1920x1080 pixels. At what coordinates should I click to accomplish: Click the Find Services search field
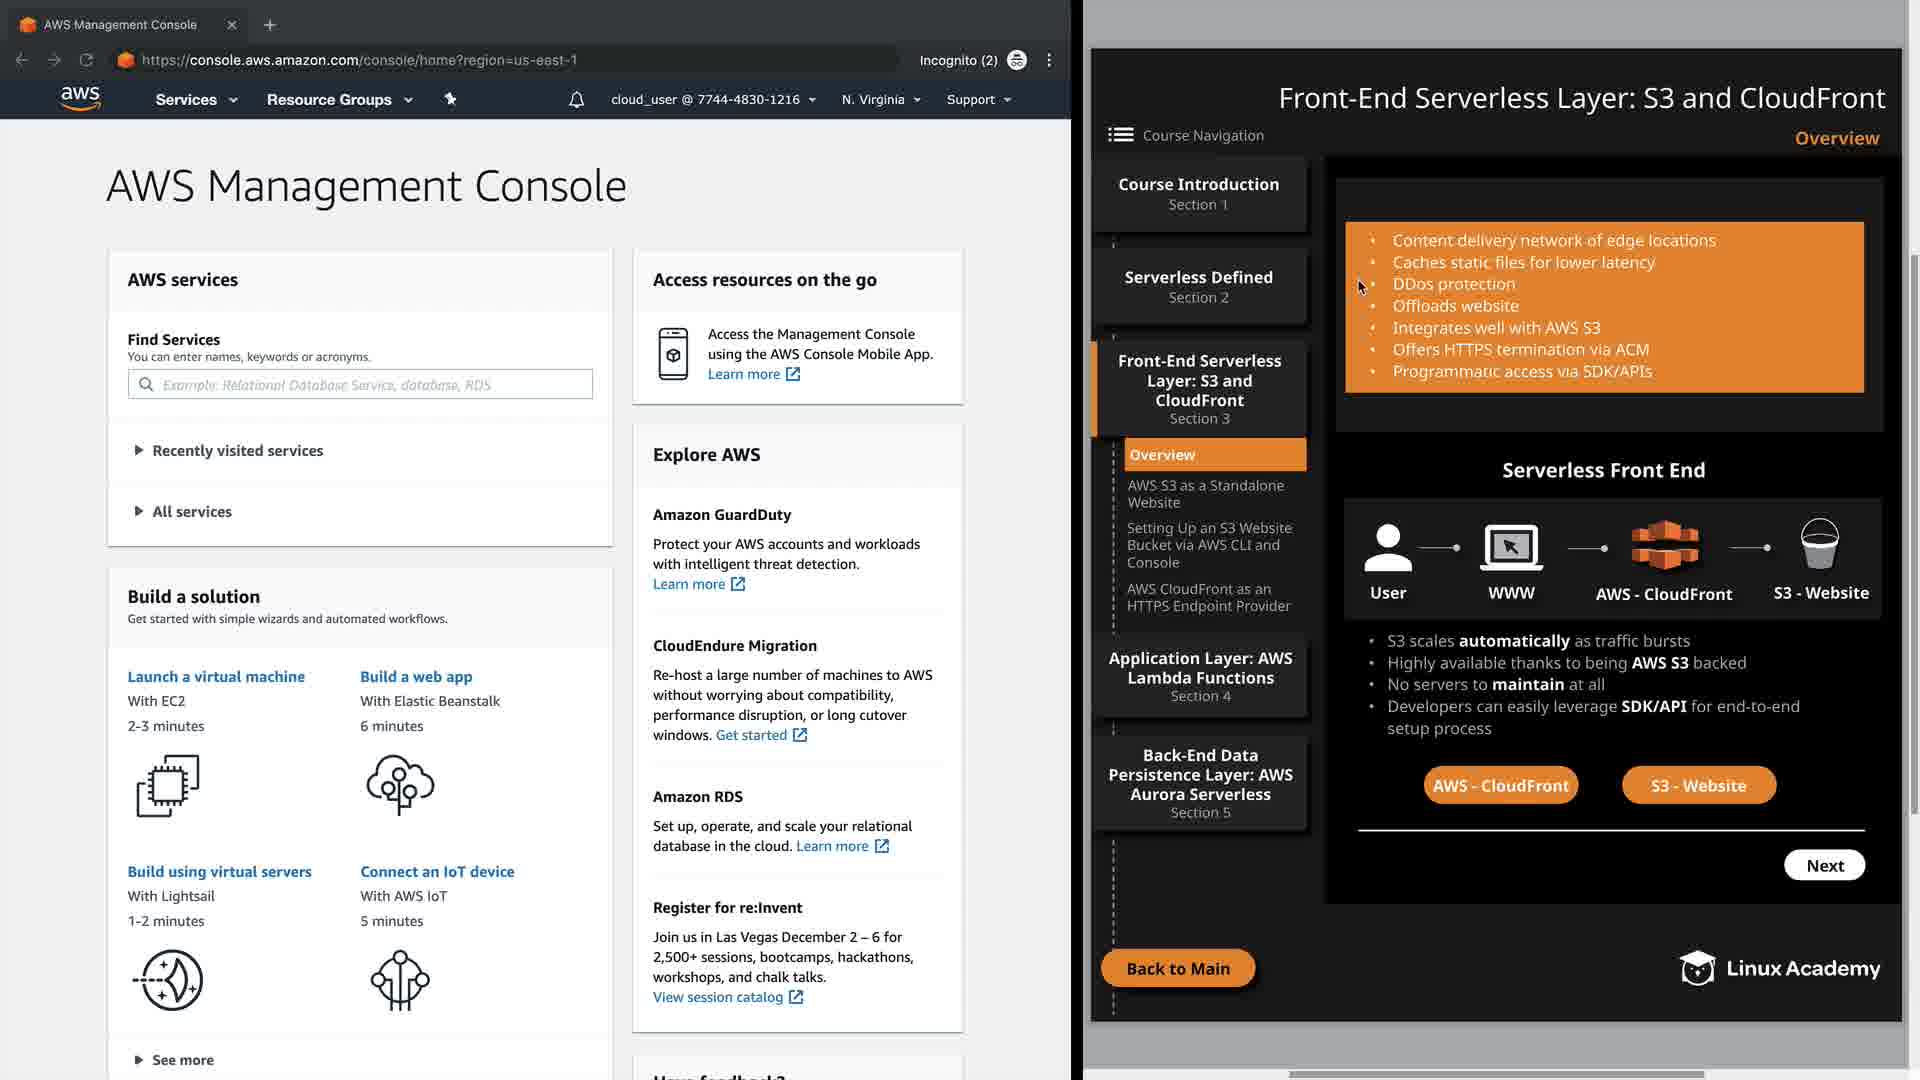click(x=360, y=385)
